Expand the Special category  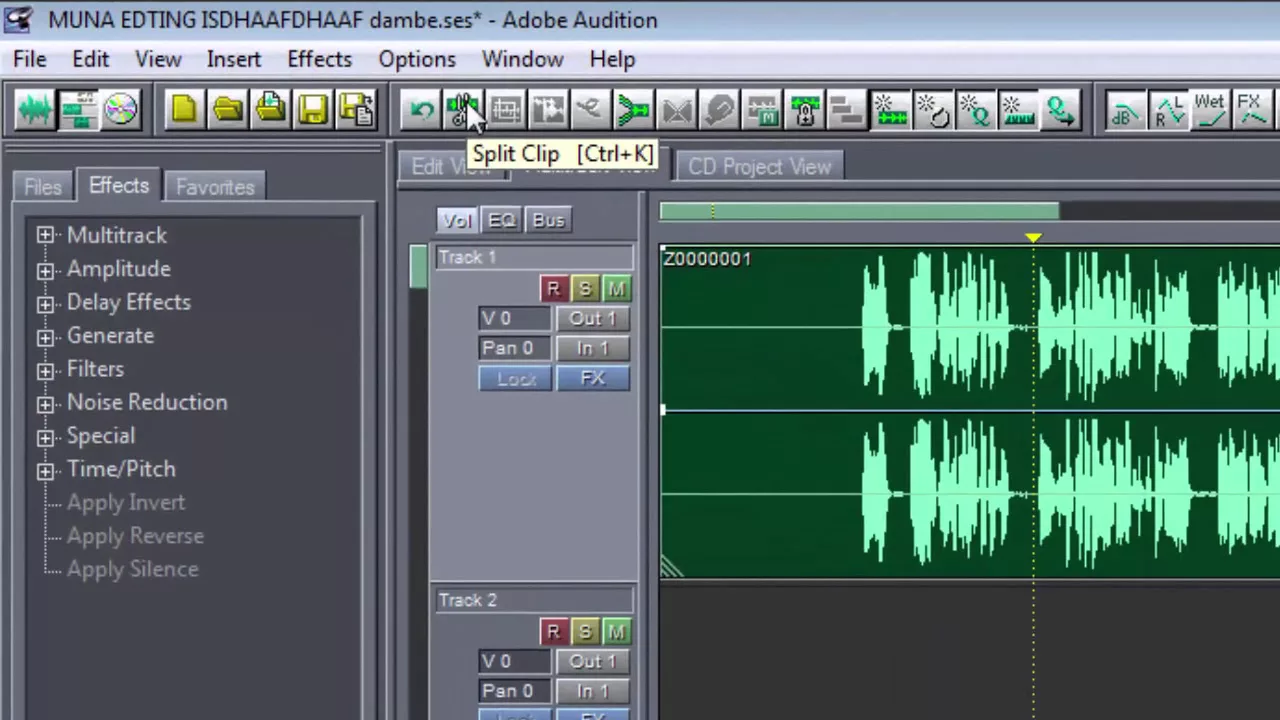pos(45,437)
